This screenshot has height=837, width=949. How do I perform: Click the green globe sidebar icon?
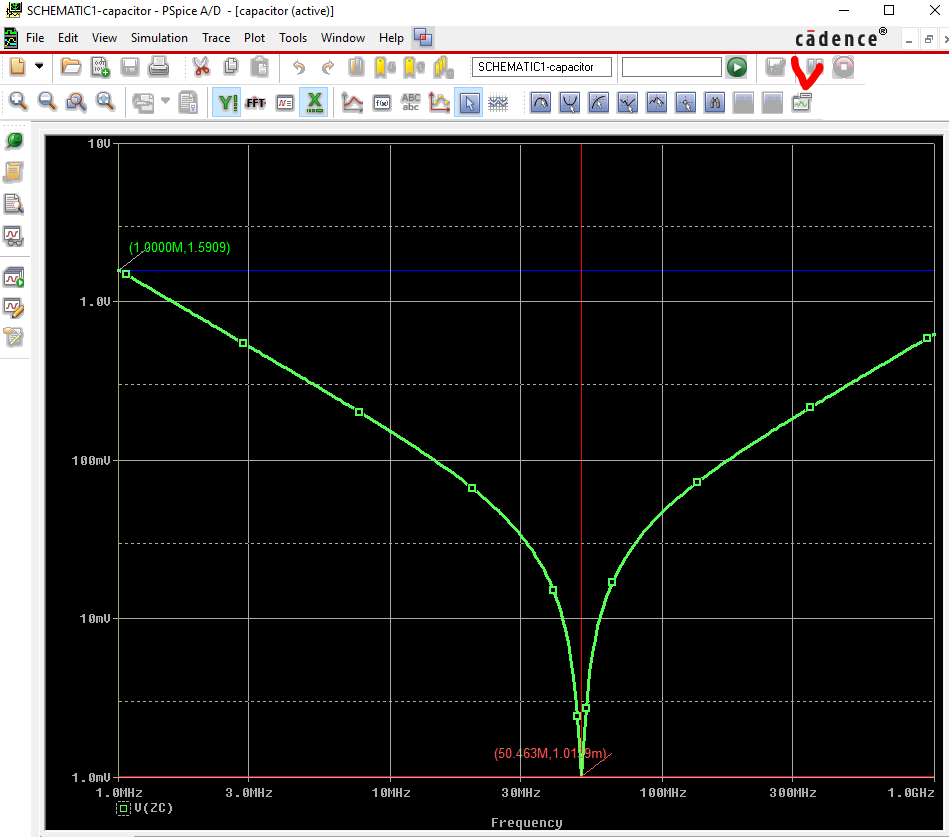click(x=14, y=141)
